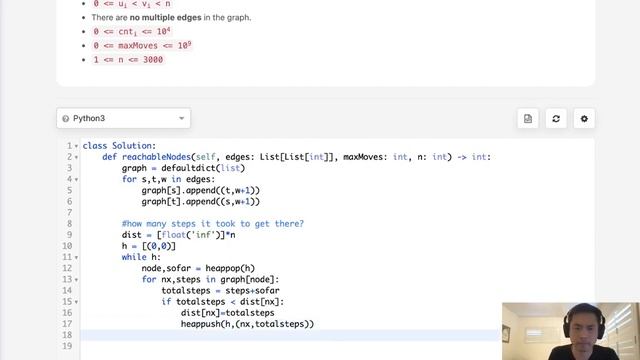The height and width of the screenshot is (360, 640).
Task: Collapse the while loop fold arrow on line 11
Action: pyautogui.click(x=76, y=258)
